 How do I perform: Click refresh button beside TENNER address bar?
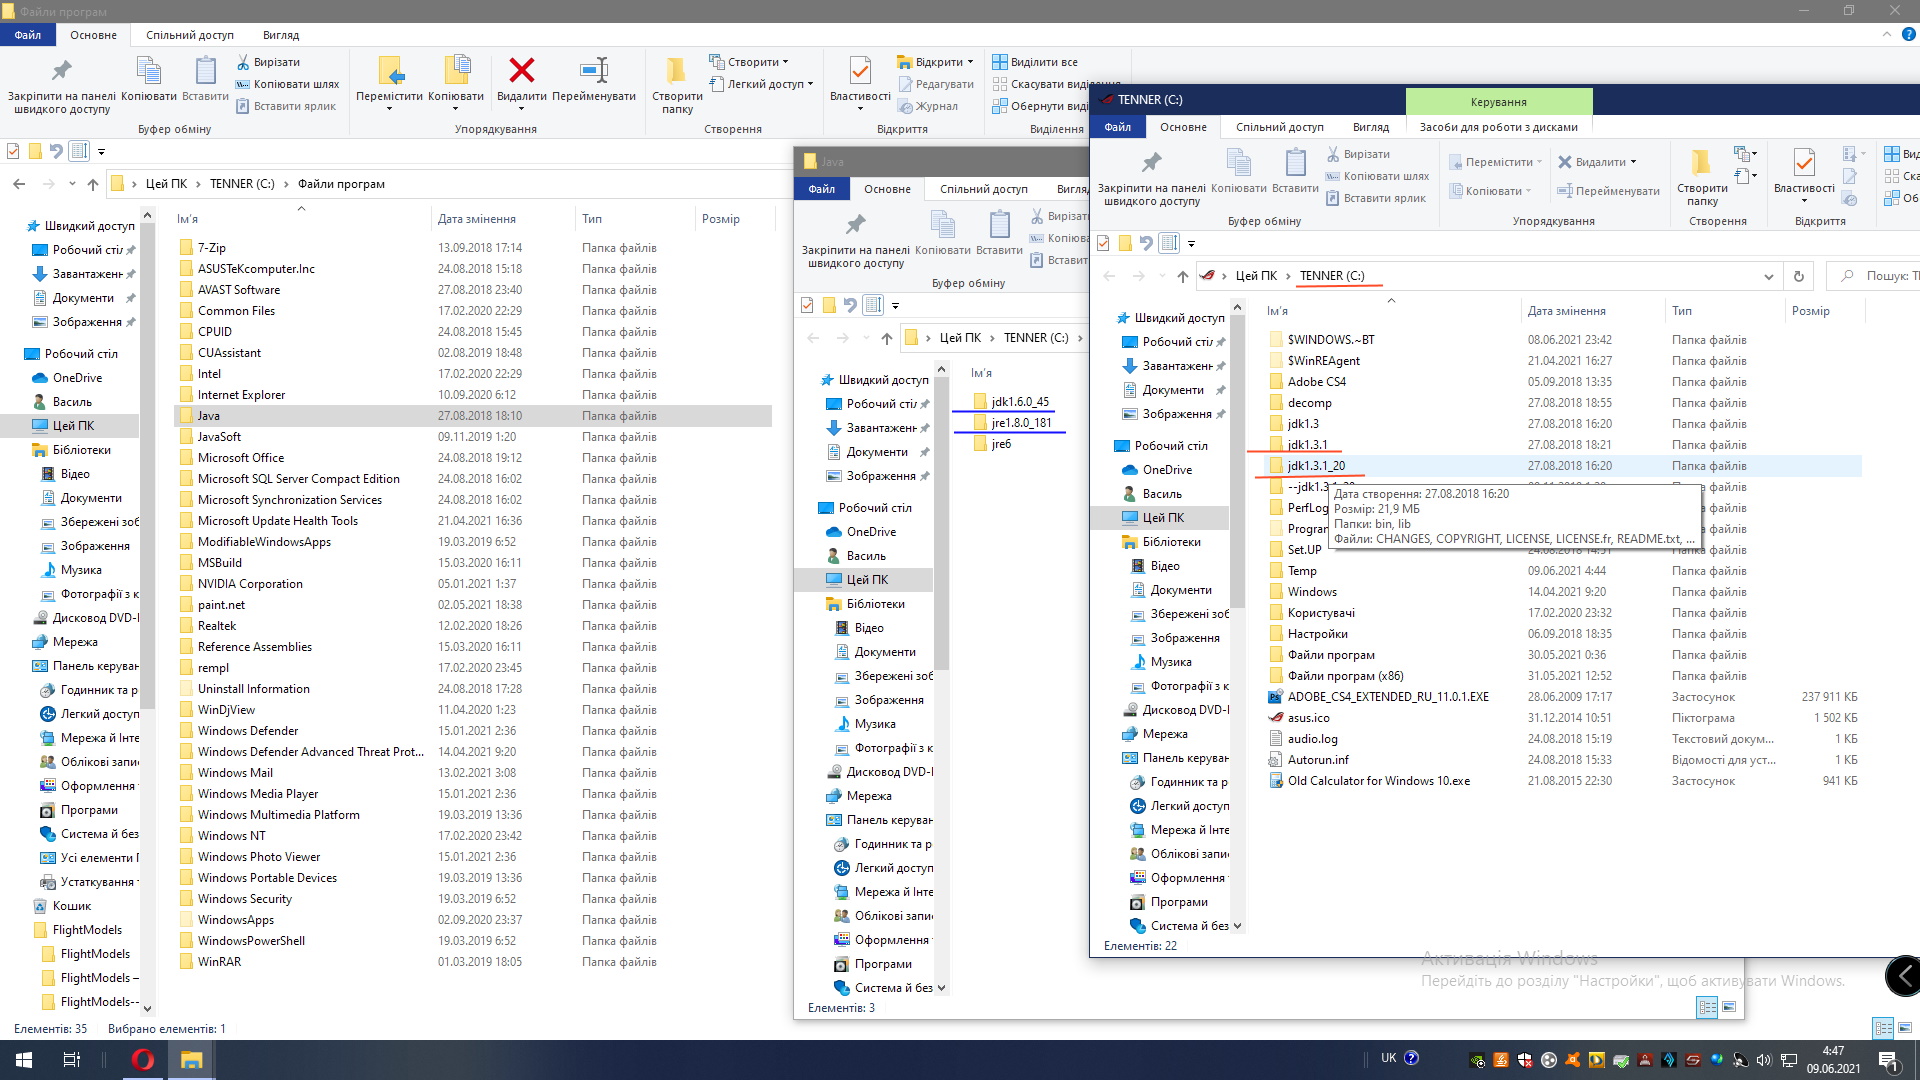coord(1798,276)
